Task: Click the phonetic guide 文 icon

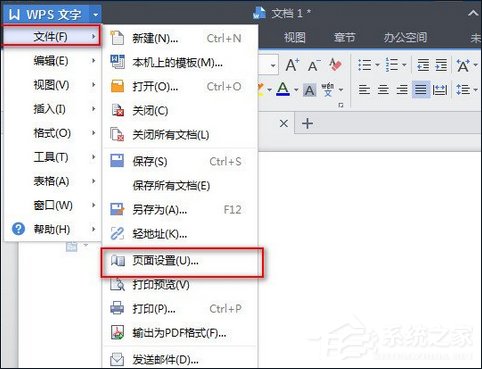Action: pyautogui.click(x=328, y=89)
